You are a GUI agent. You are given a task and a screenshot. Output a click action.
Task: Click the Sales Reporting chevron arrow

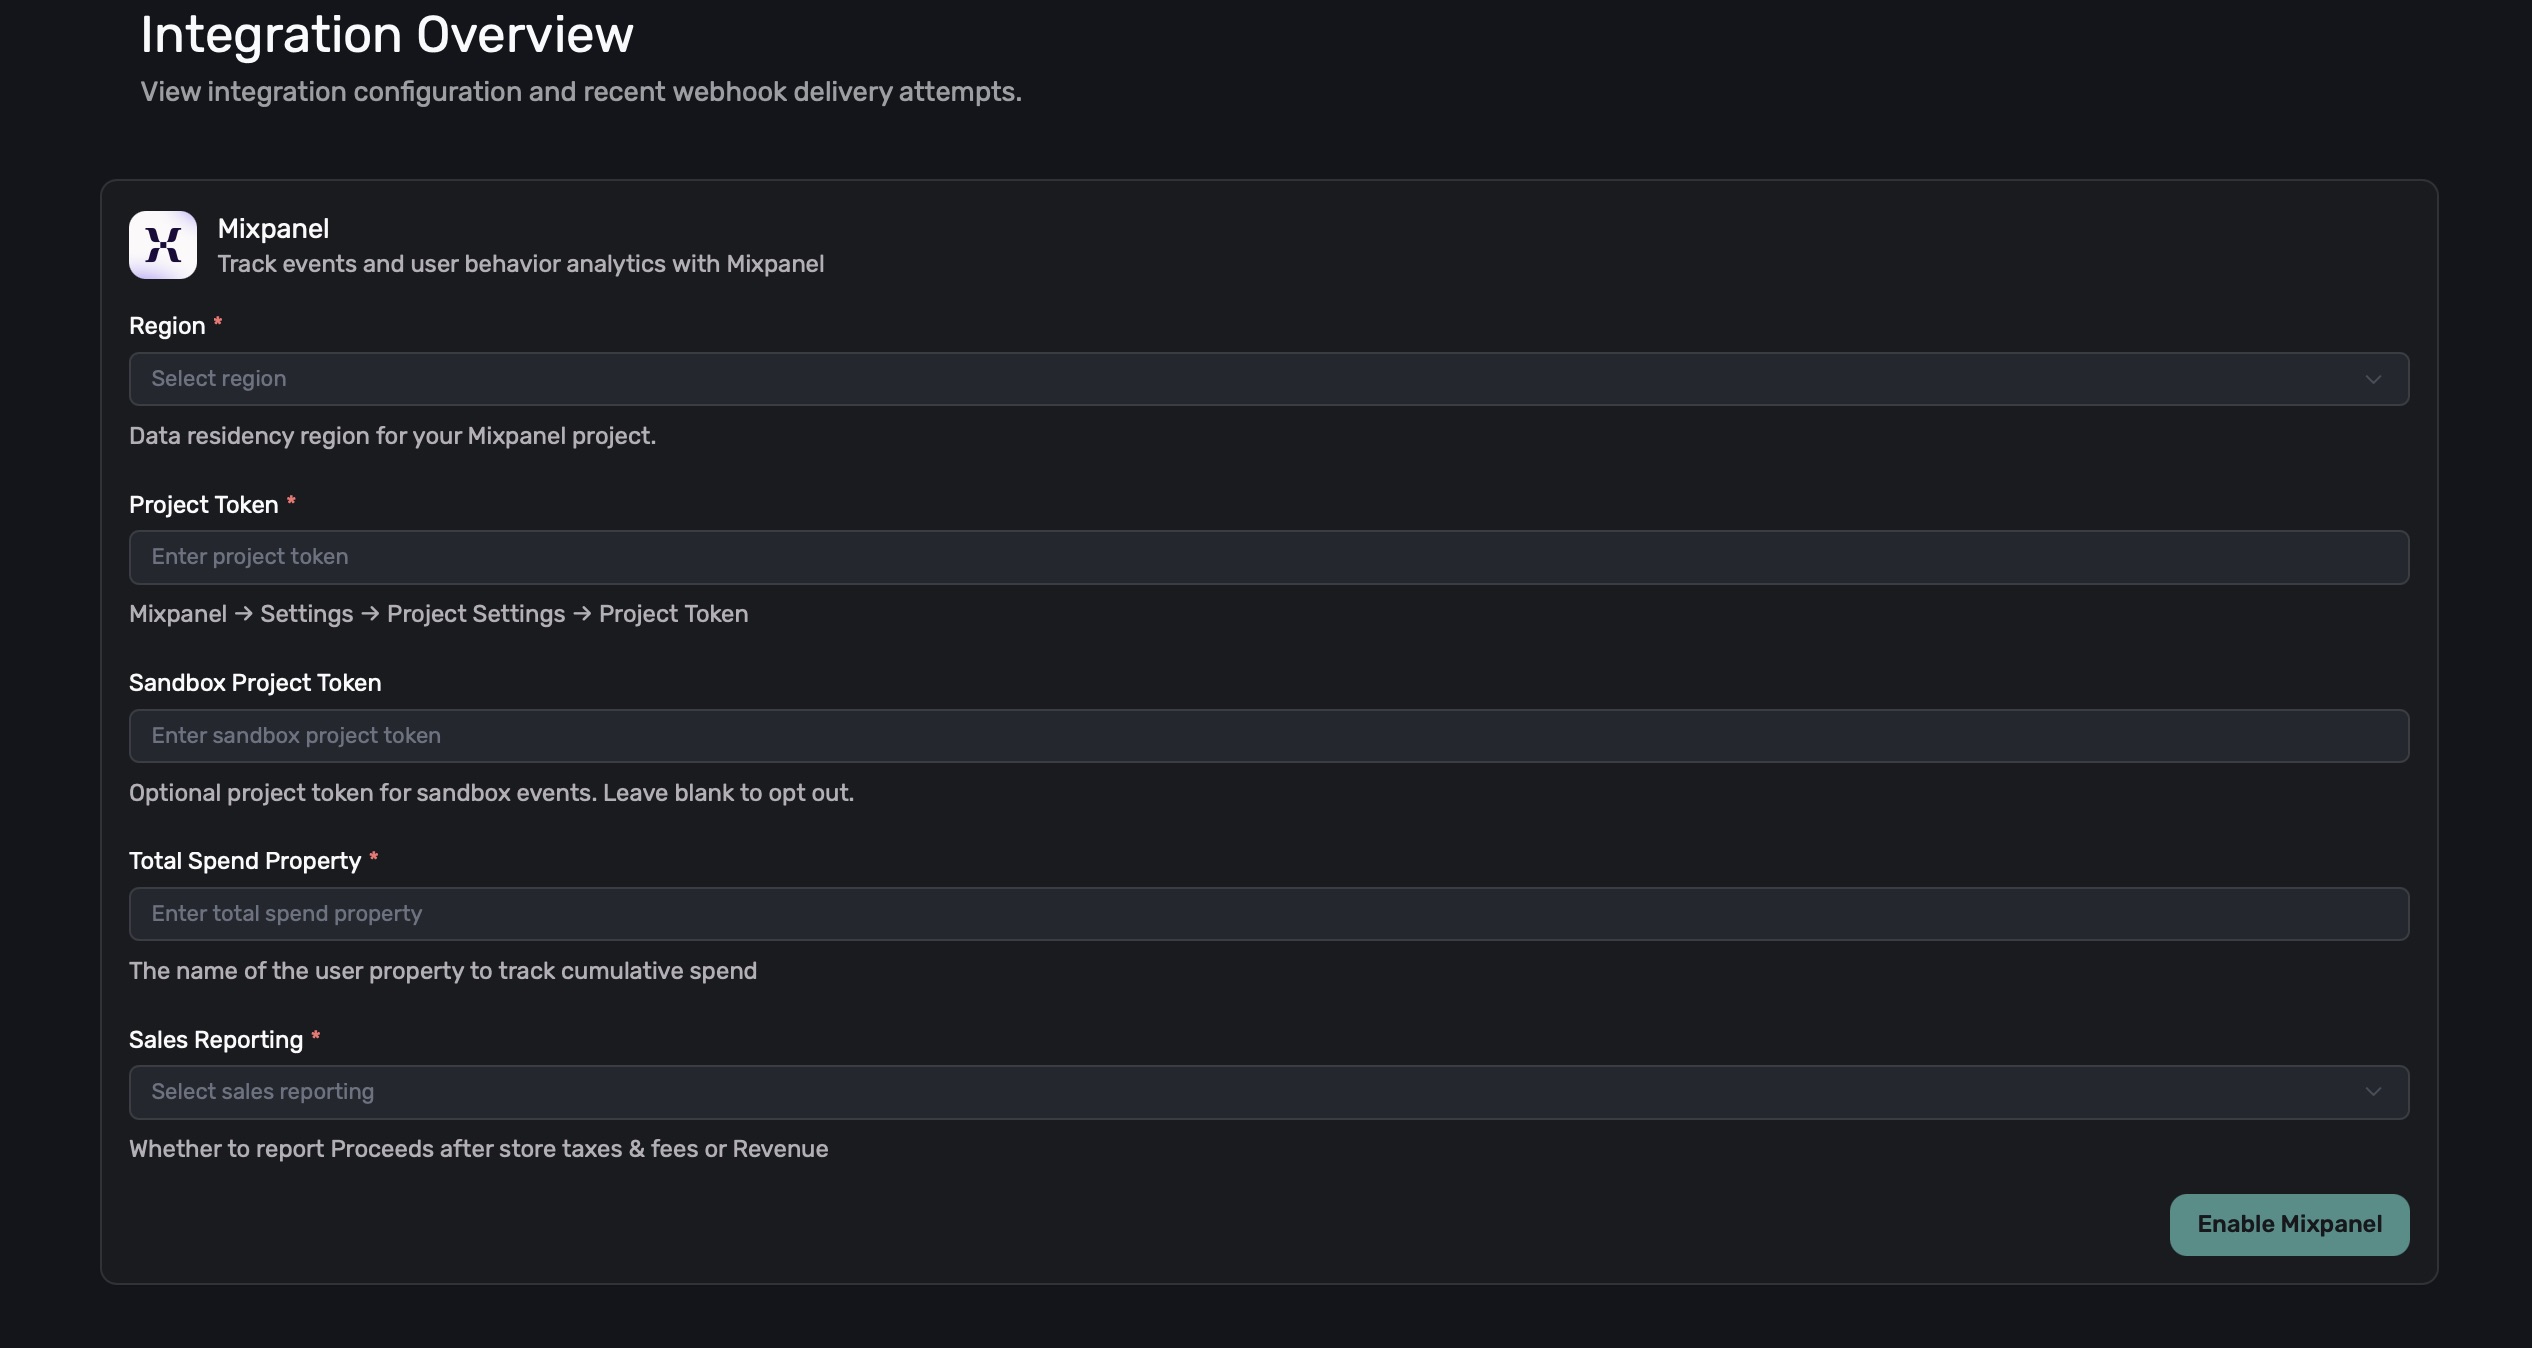(2373, 1092)
